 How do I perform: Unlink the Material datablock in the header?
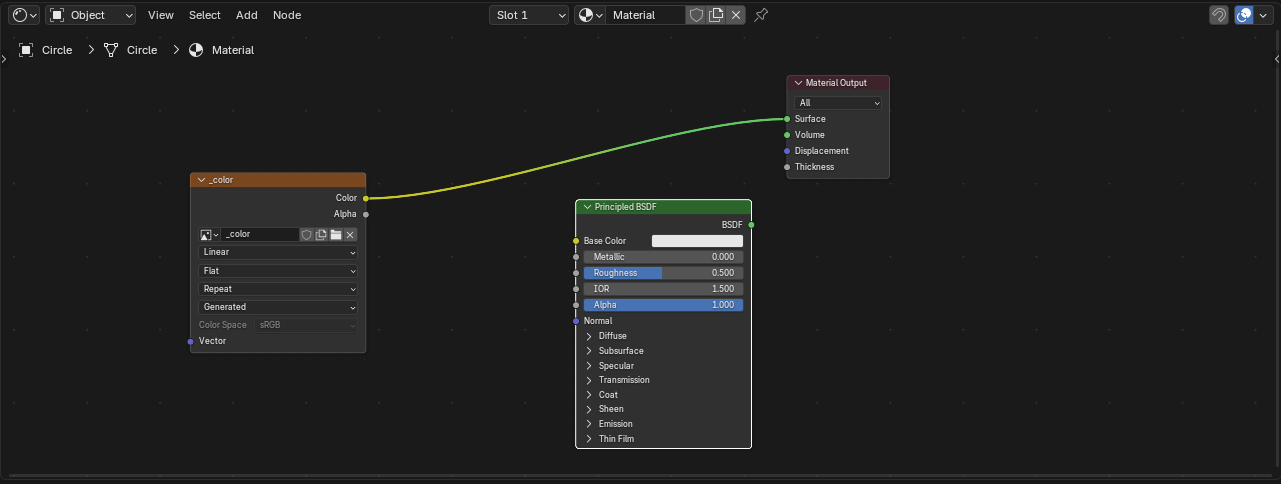pyautogui.click(x=736, y=15)
